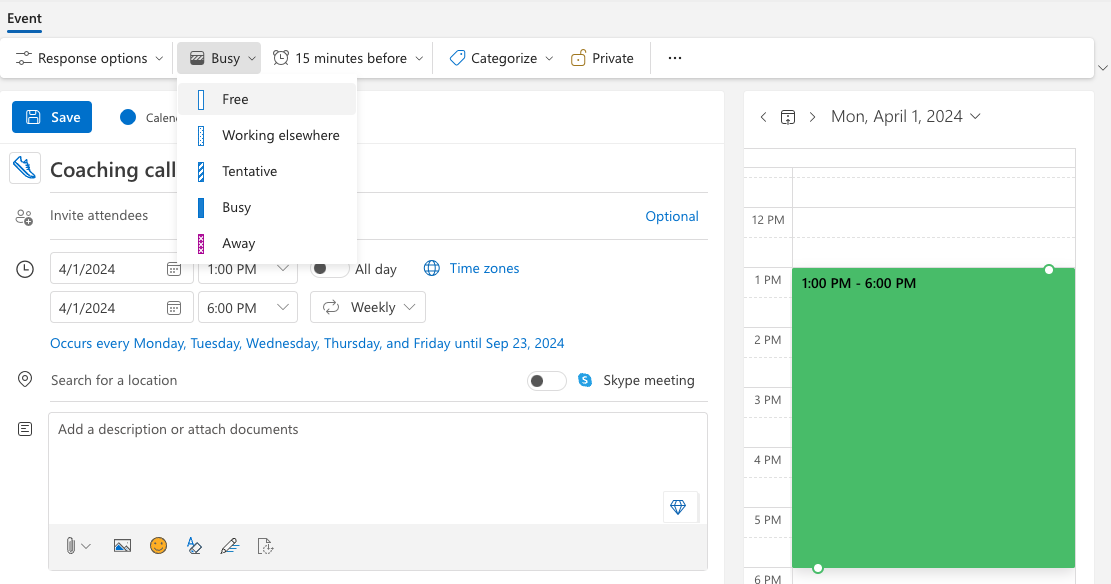
Task: Click the recurrence summary link
Action: [x=307, y=344]
